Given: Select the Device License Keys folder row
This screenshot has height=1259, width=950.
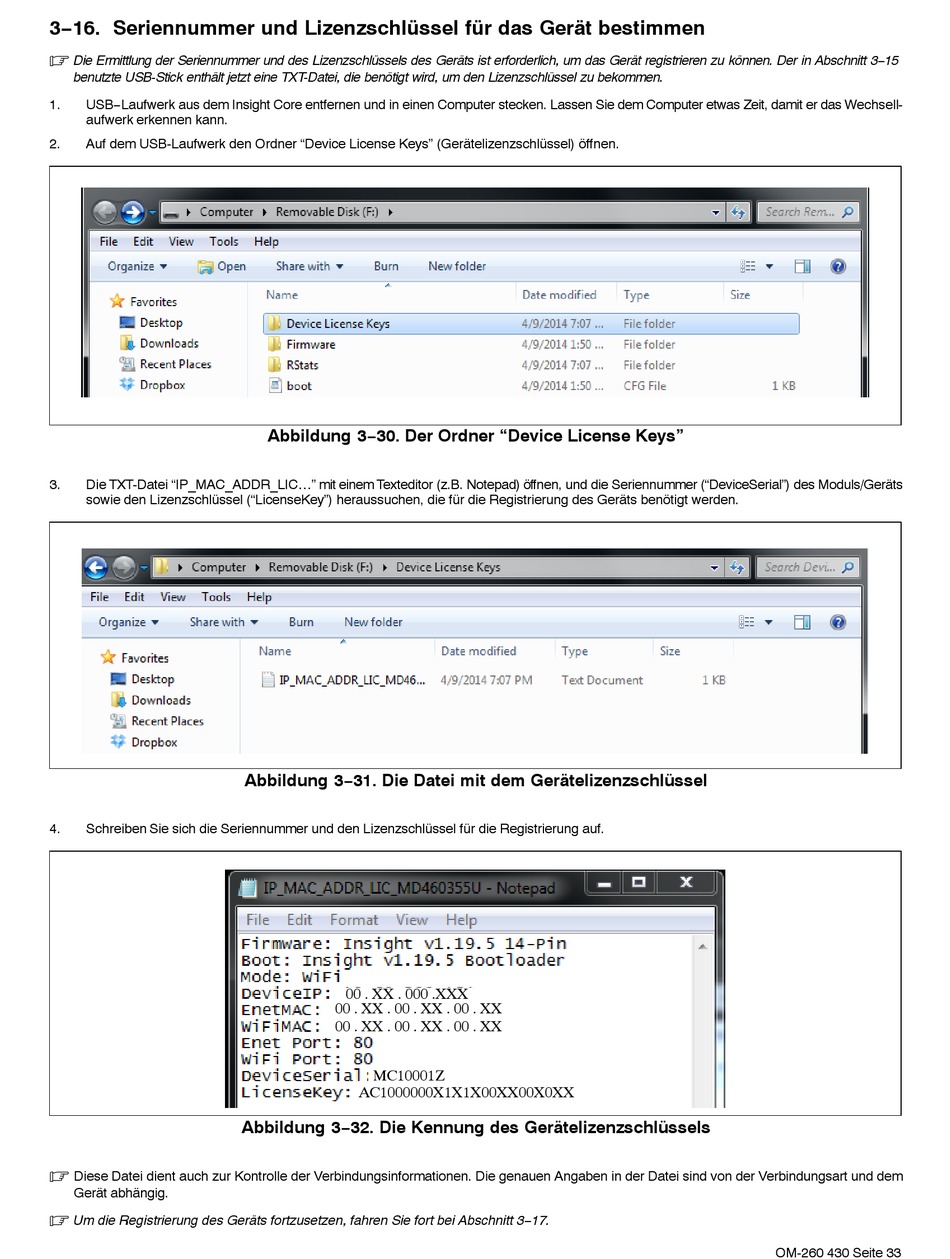Looking at the screenshot, I should pyautogui.click(x=531, y=323).
